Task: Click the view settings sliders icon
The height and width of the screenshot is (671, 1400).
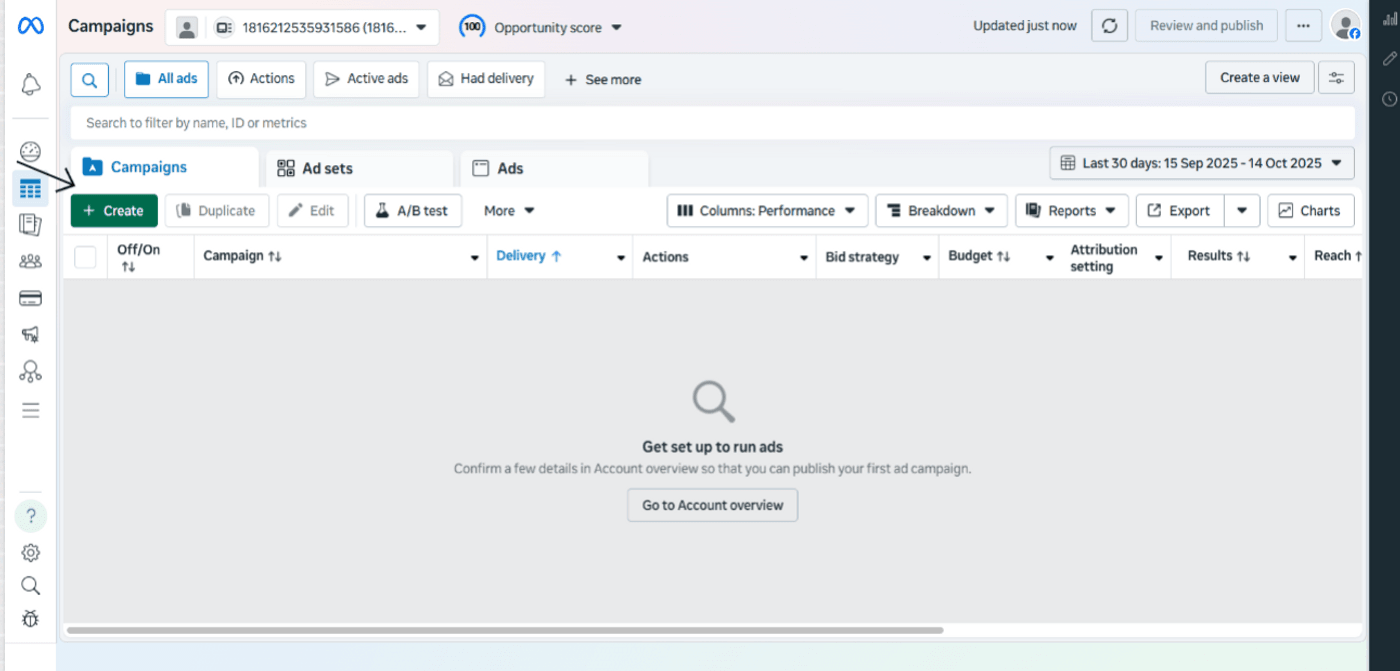Action: click(x=1336, y=78)
